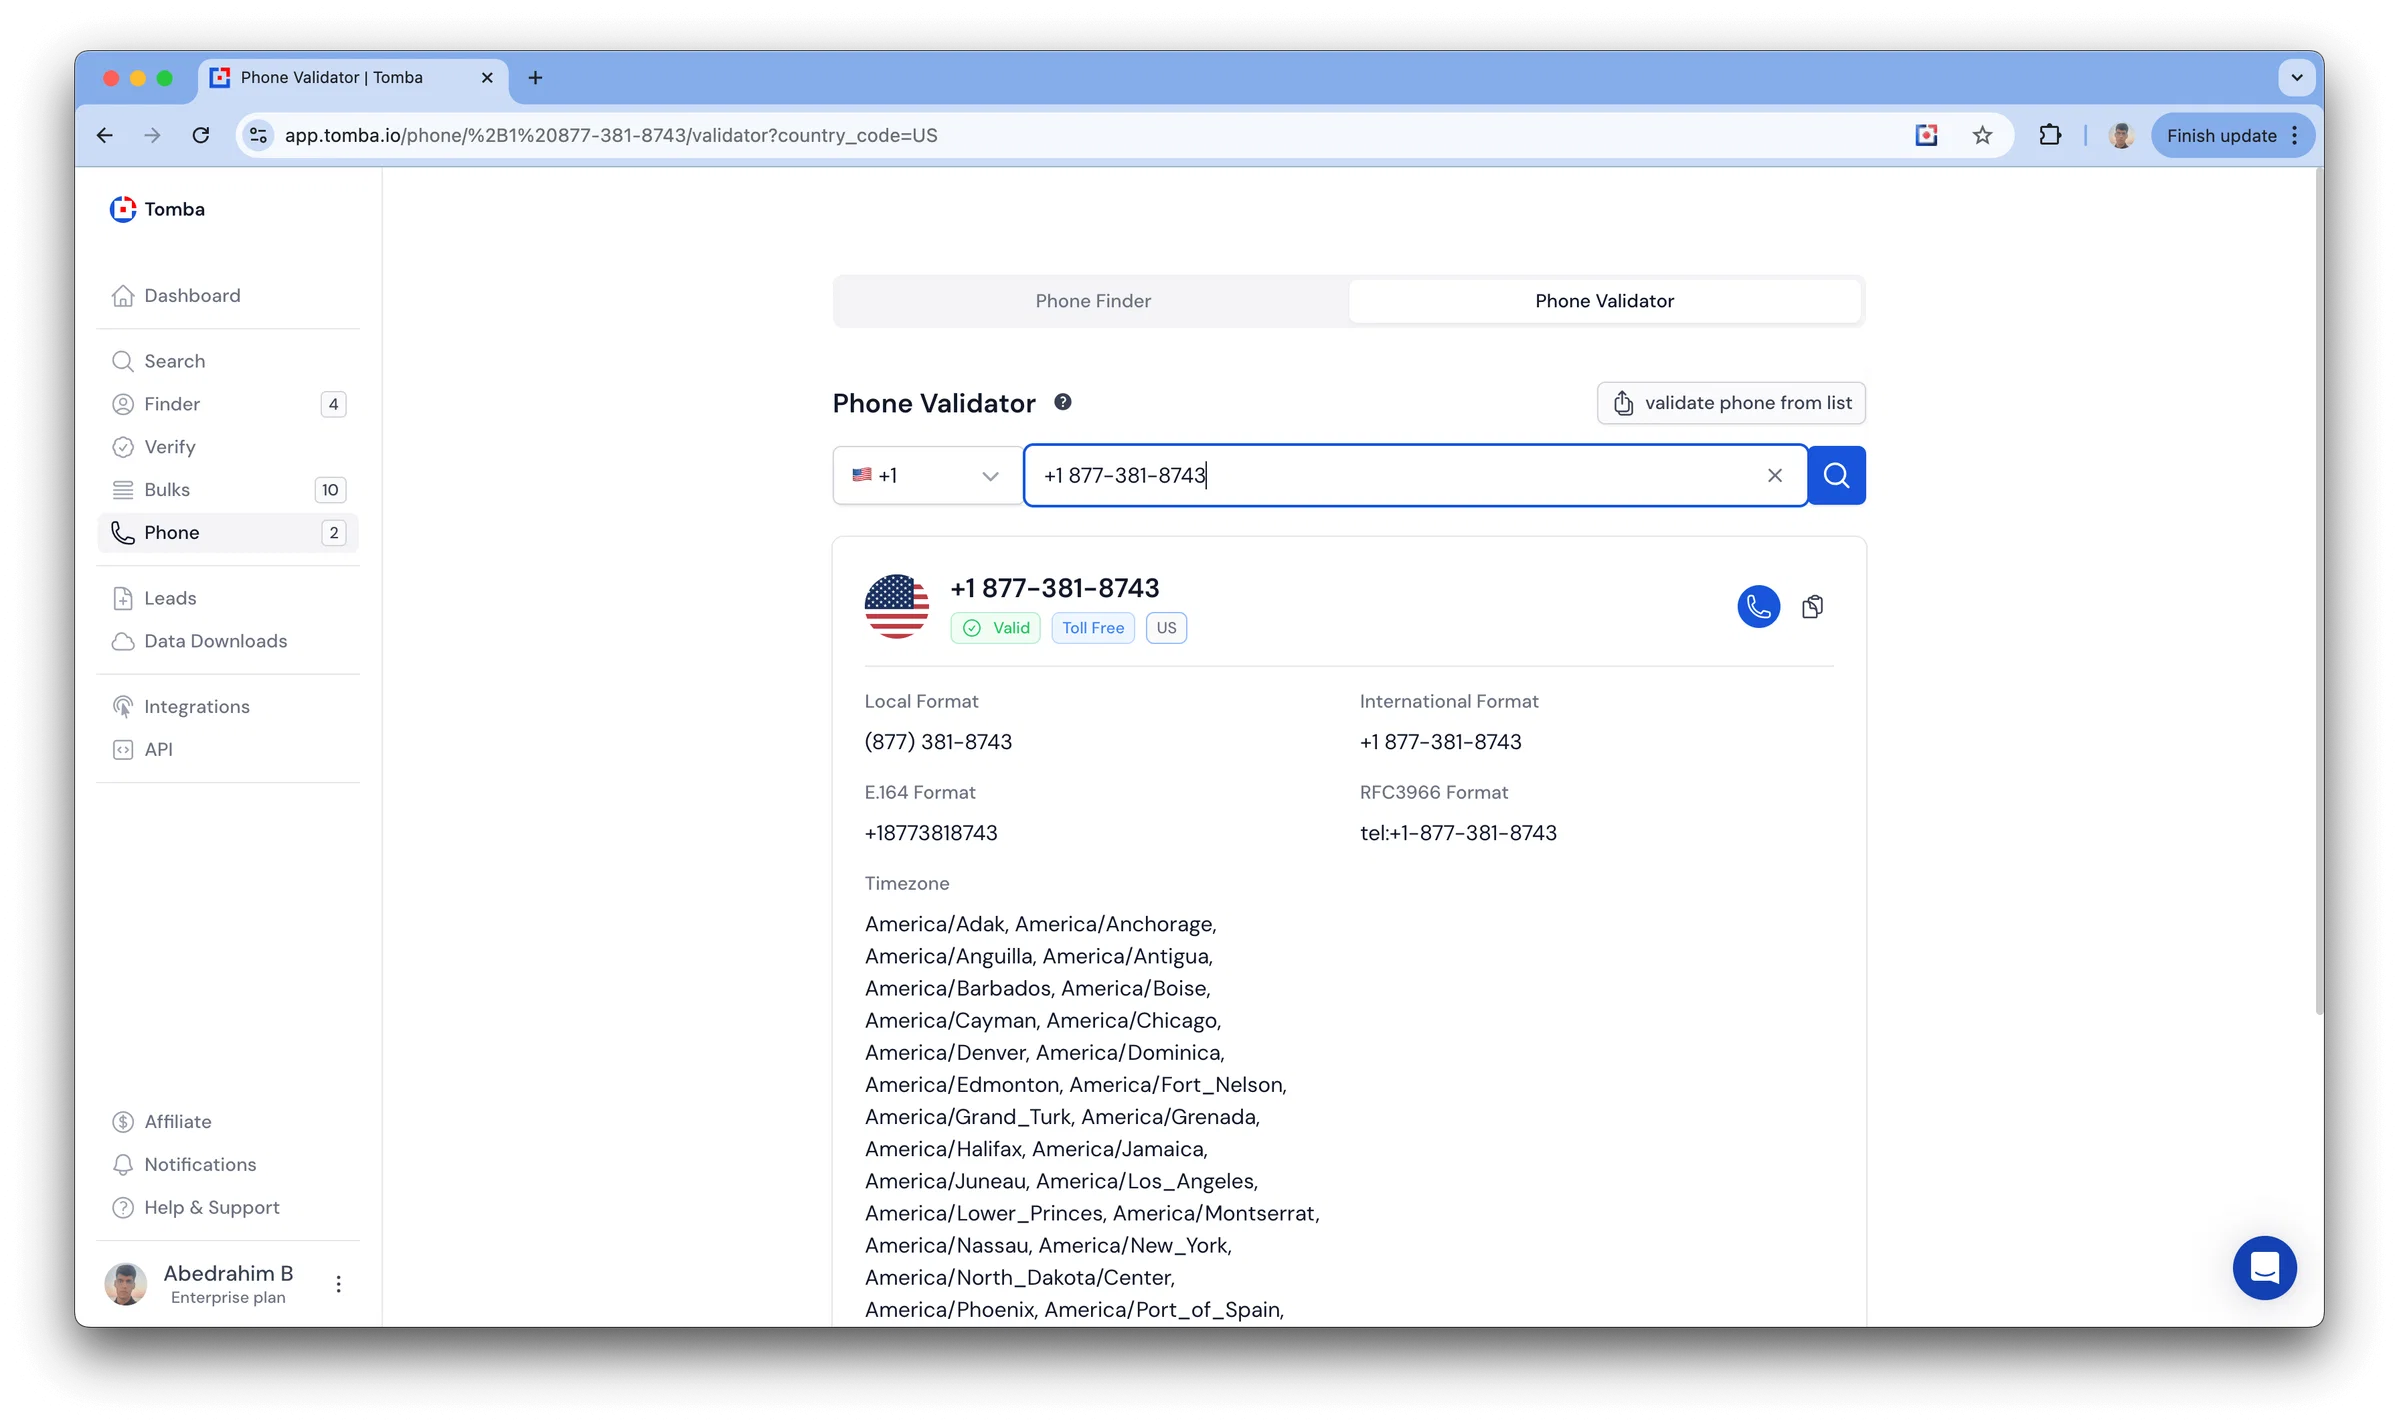Go forward in browser history
Viewport: 2399px width, 1426px height.
click(152, 135)
